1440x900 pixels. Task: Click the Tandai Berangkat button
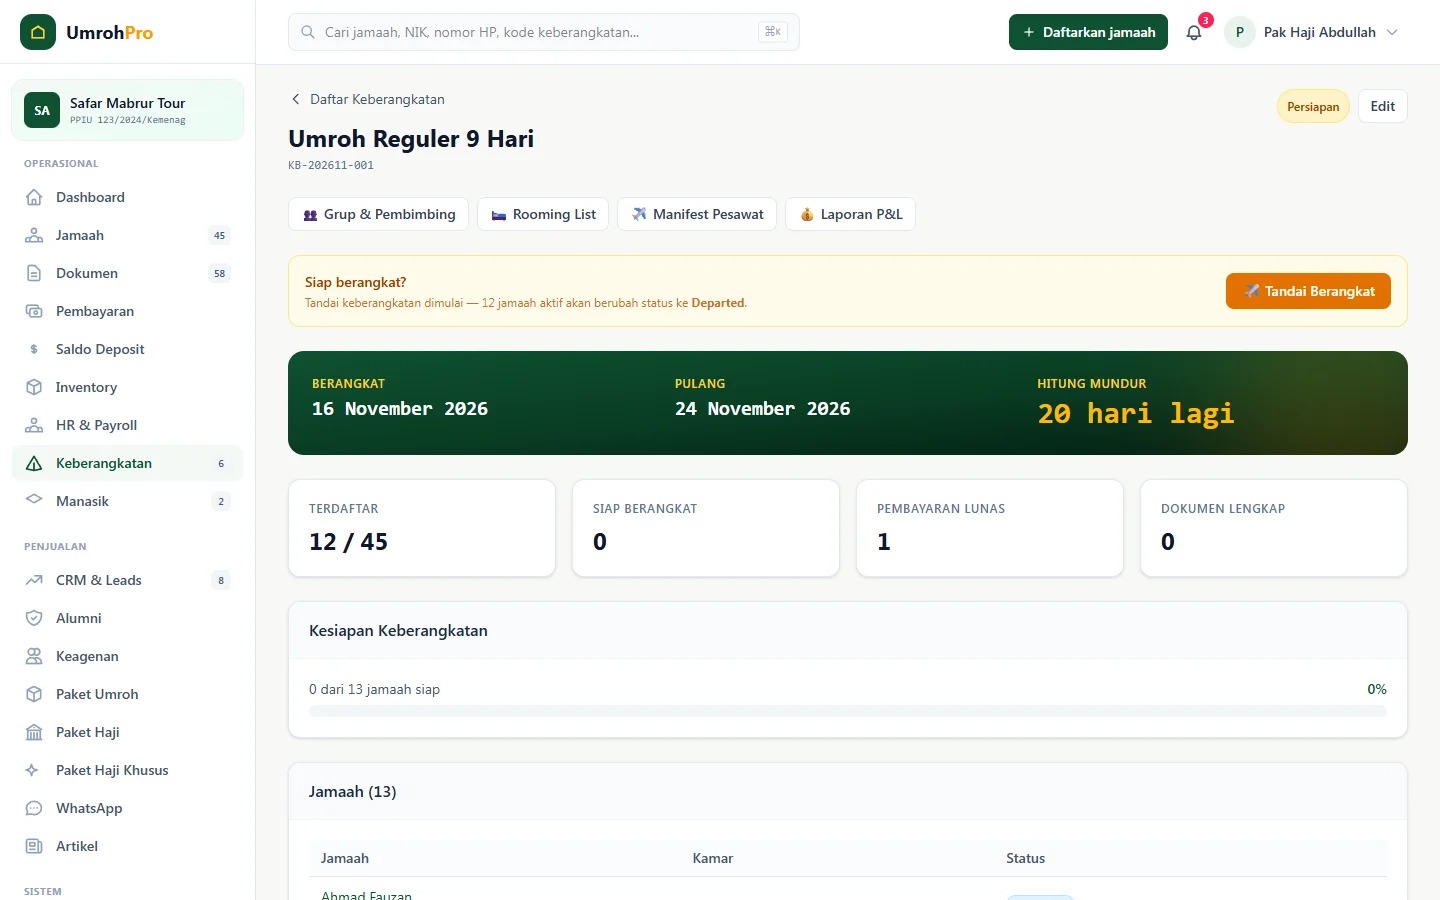[1308, 291]
